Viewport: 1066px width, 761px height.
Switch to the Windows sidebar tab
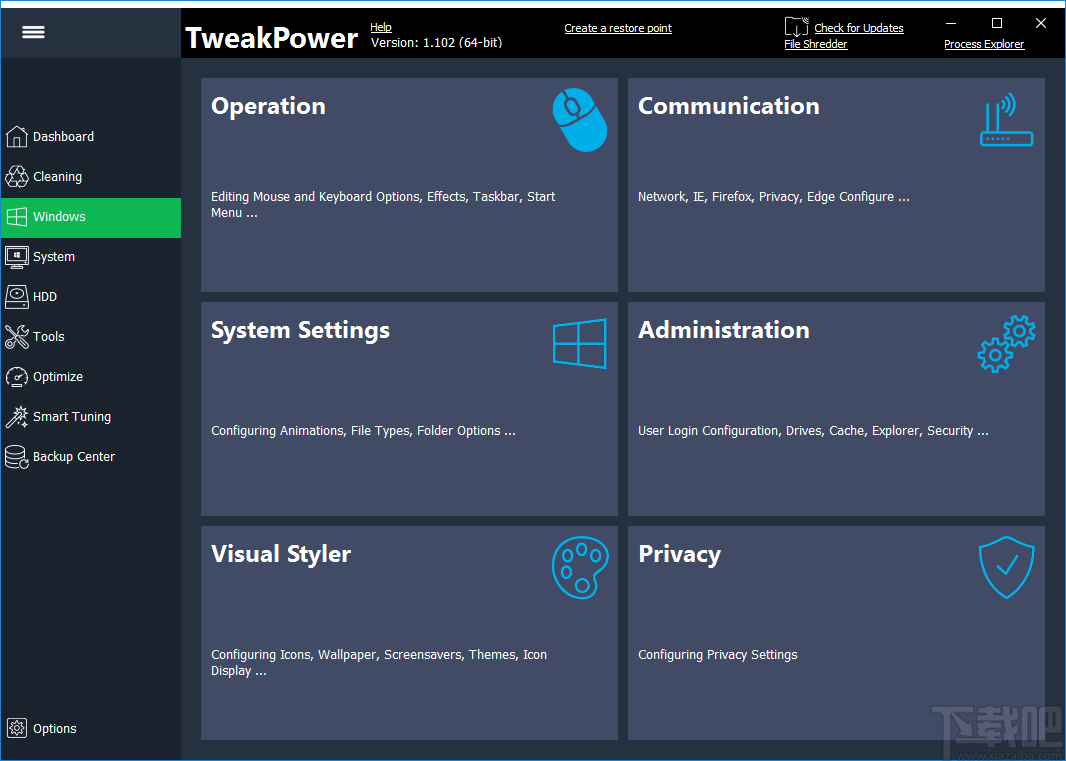coord(60,217)
